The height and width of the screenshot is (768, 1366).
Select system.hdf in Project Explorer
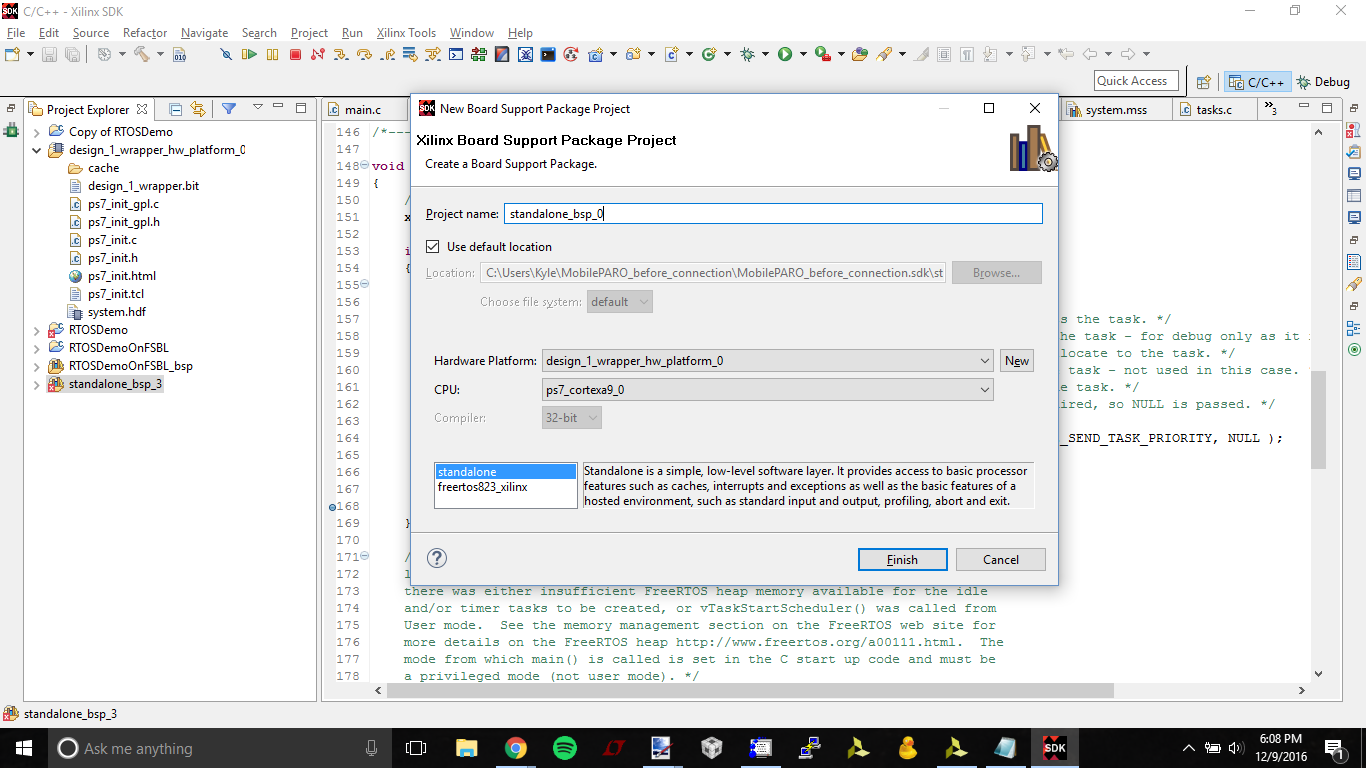point(116,312)
